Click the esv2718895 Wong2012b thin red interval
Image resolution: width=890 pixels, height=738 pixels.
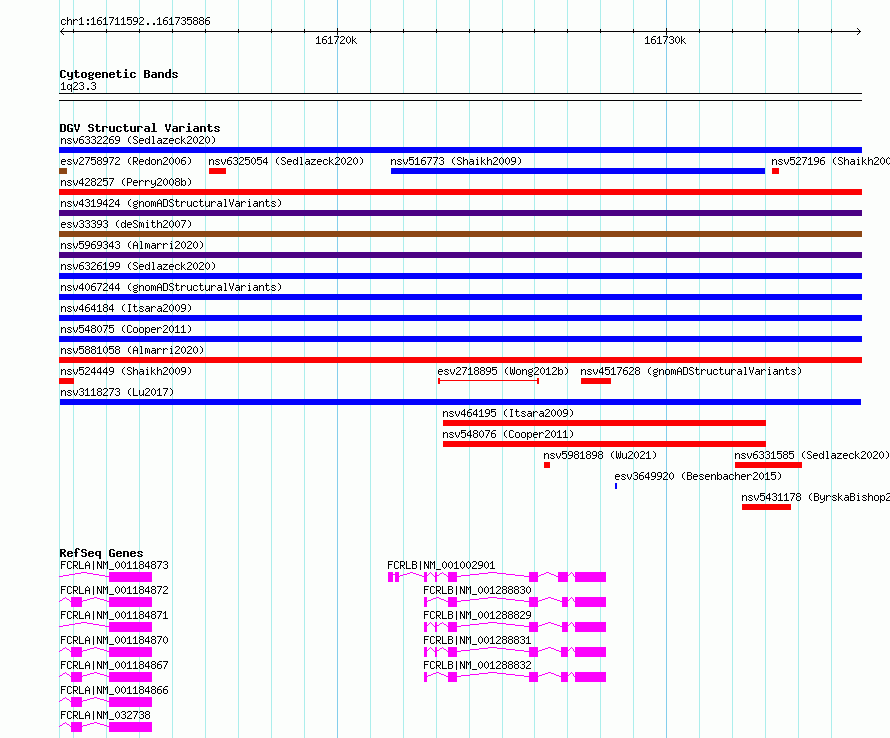pyautogui.click(x=488, y=381)
